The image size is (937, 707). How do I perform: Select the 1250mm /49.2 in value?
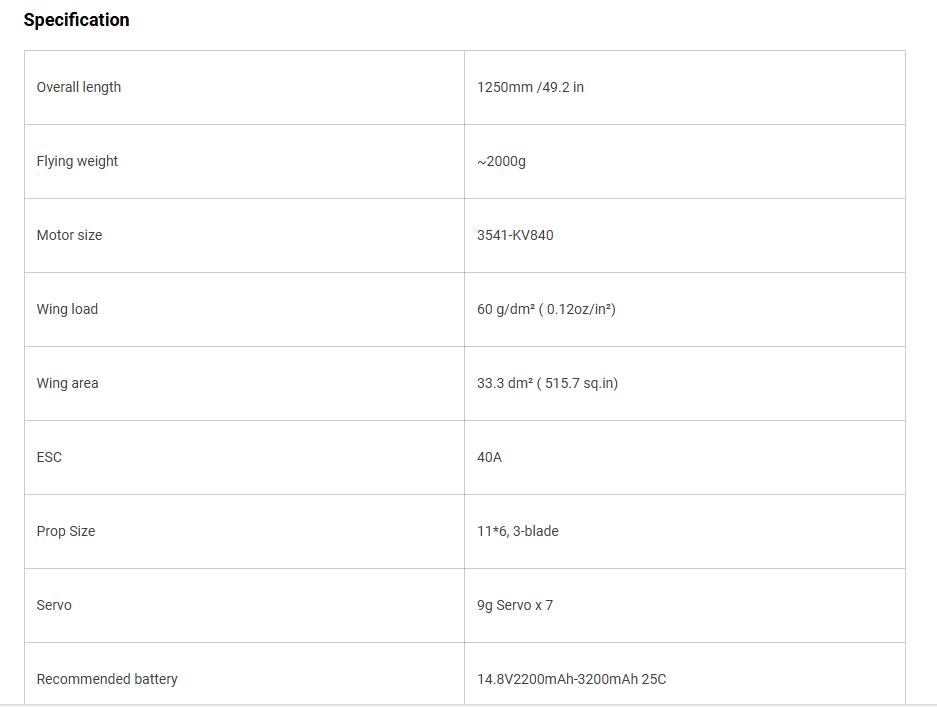pyautogui.click(x=530, y=87)
